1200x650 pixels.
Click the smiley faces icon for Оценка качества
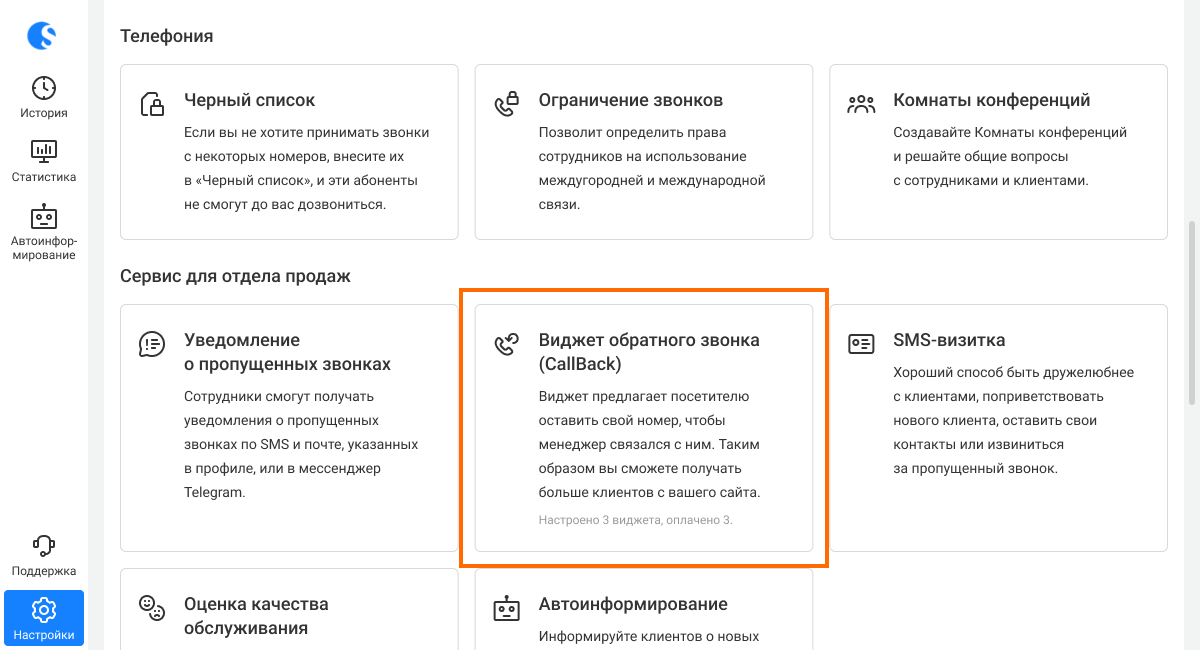tap(152, 608)
